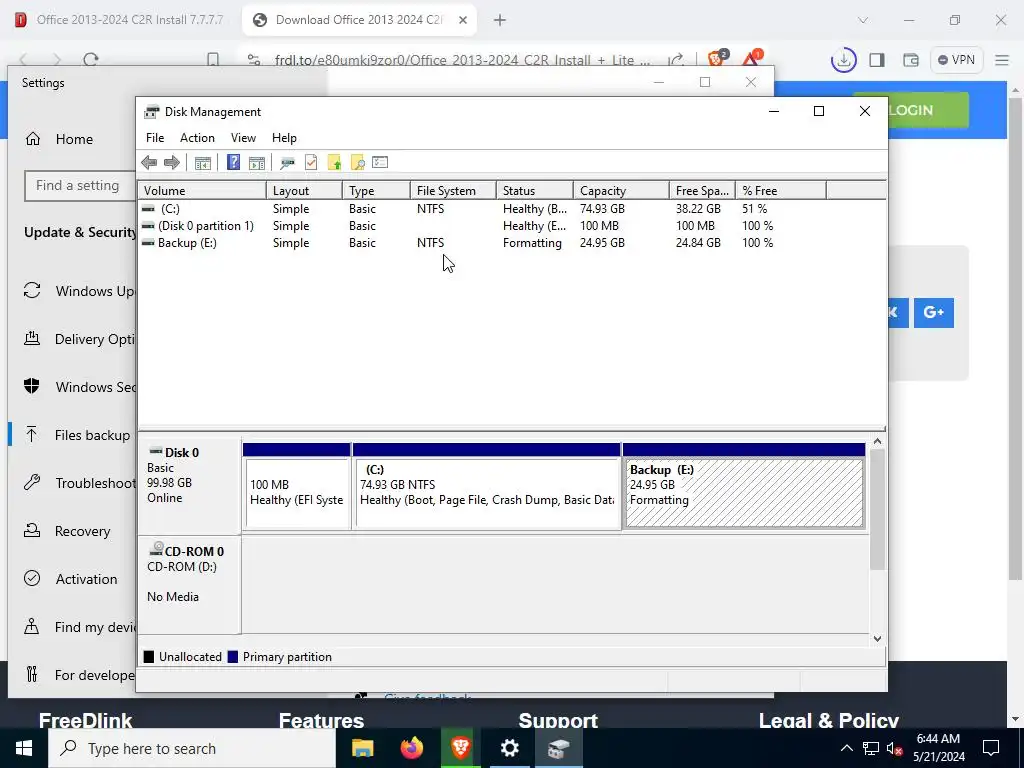Click the Find a setting search box
The height and width of the screenshot is (768, 1024).
80,185
